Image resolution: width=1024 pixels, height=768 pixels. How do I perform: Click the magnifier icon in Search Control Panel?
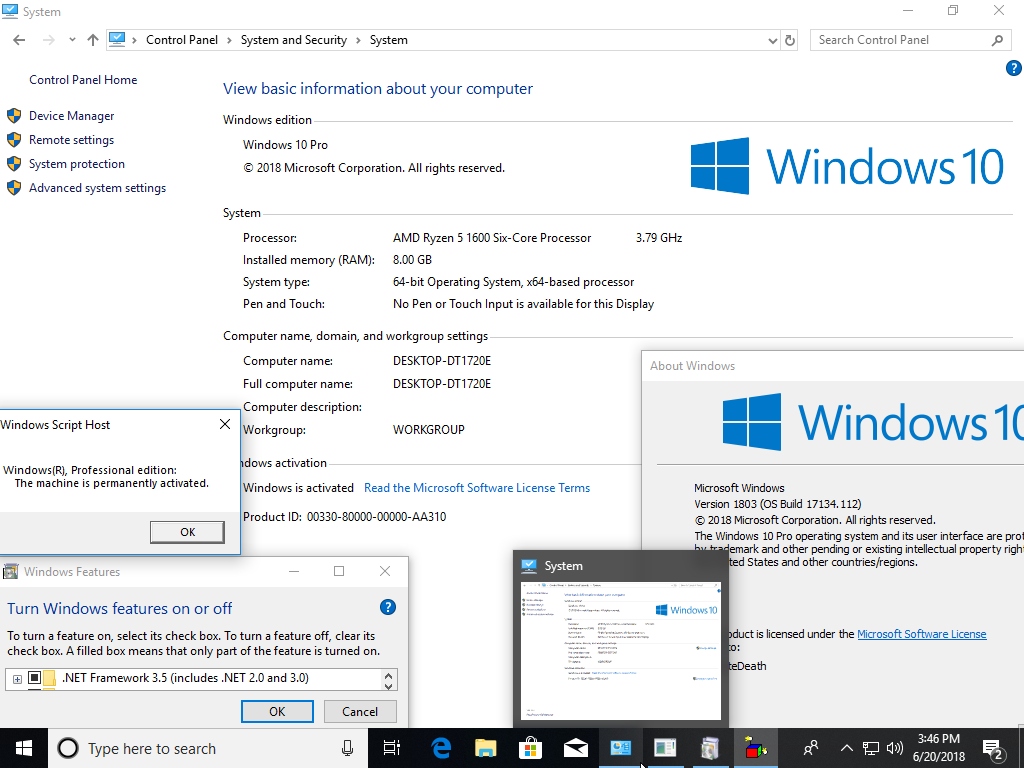(x=997, y=40)
